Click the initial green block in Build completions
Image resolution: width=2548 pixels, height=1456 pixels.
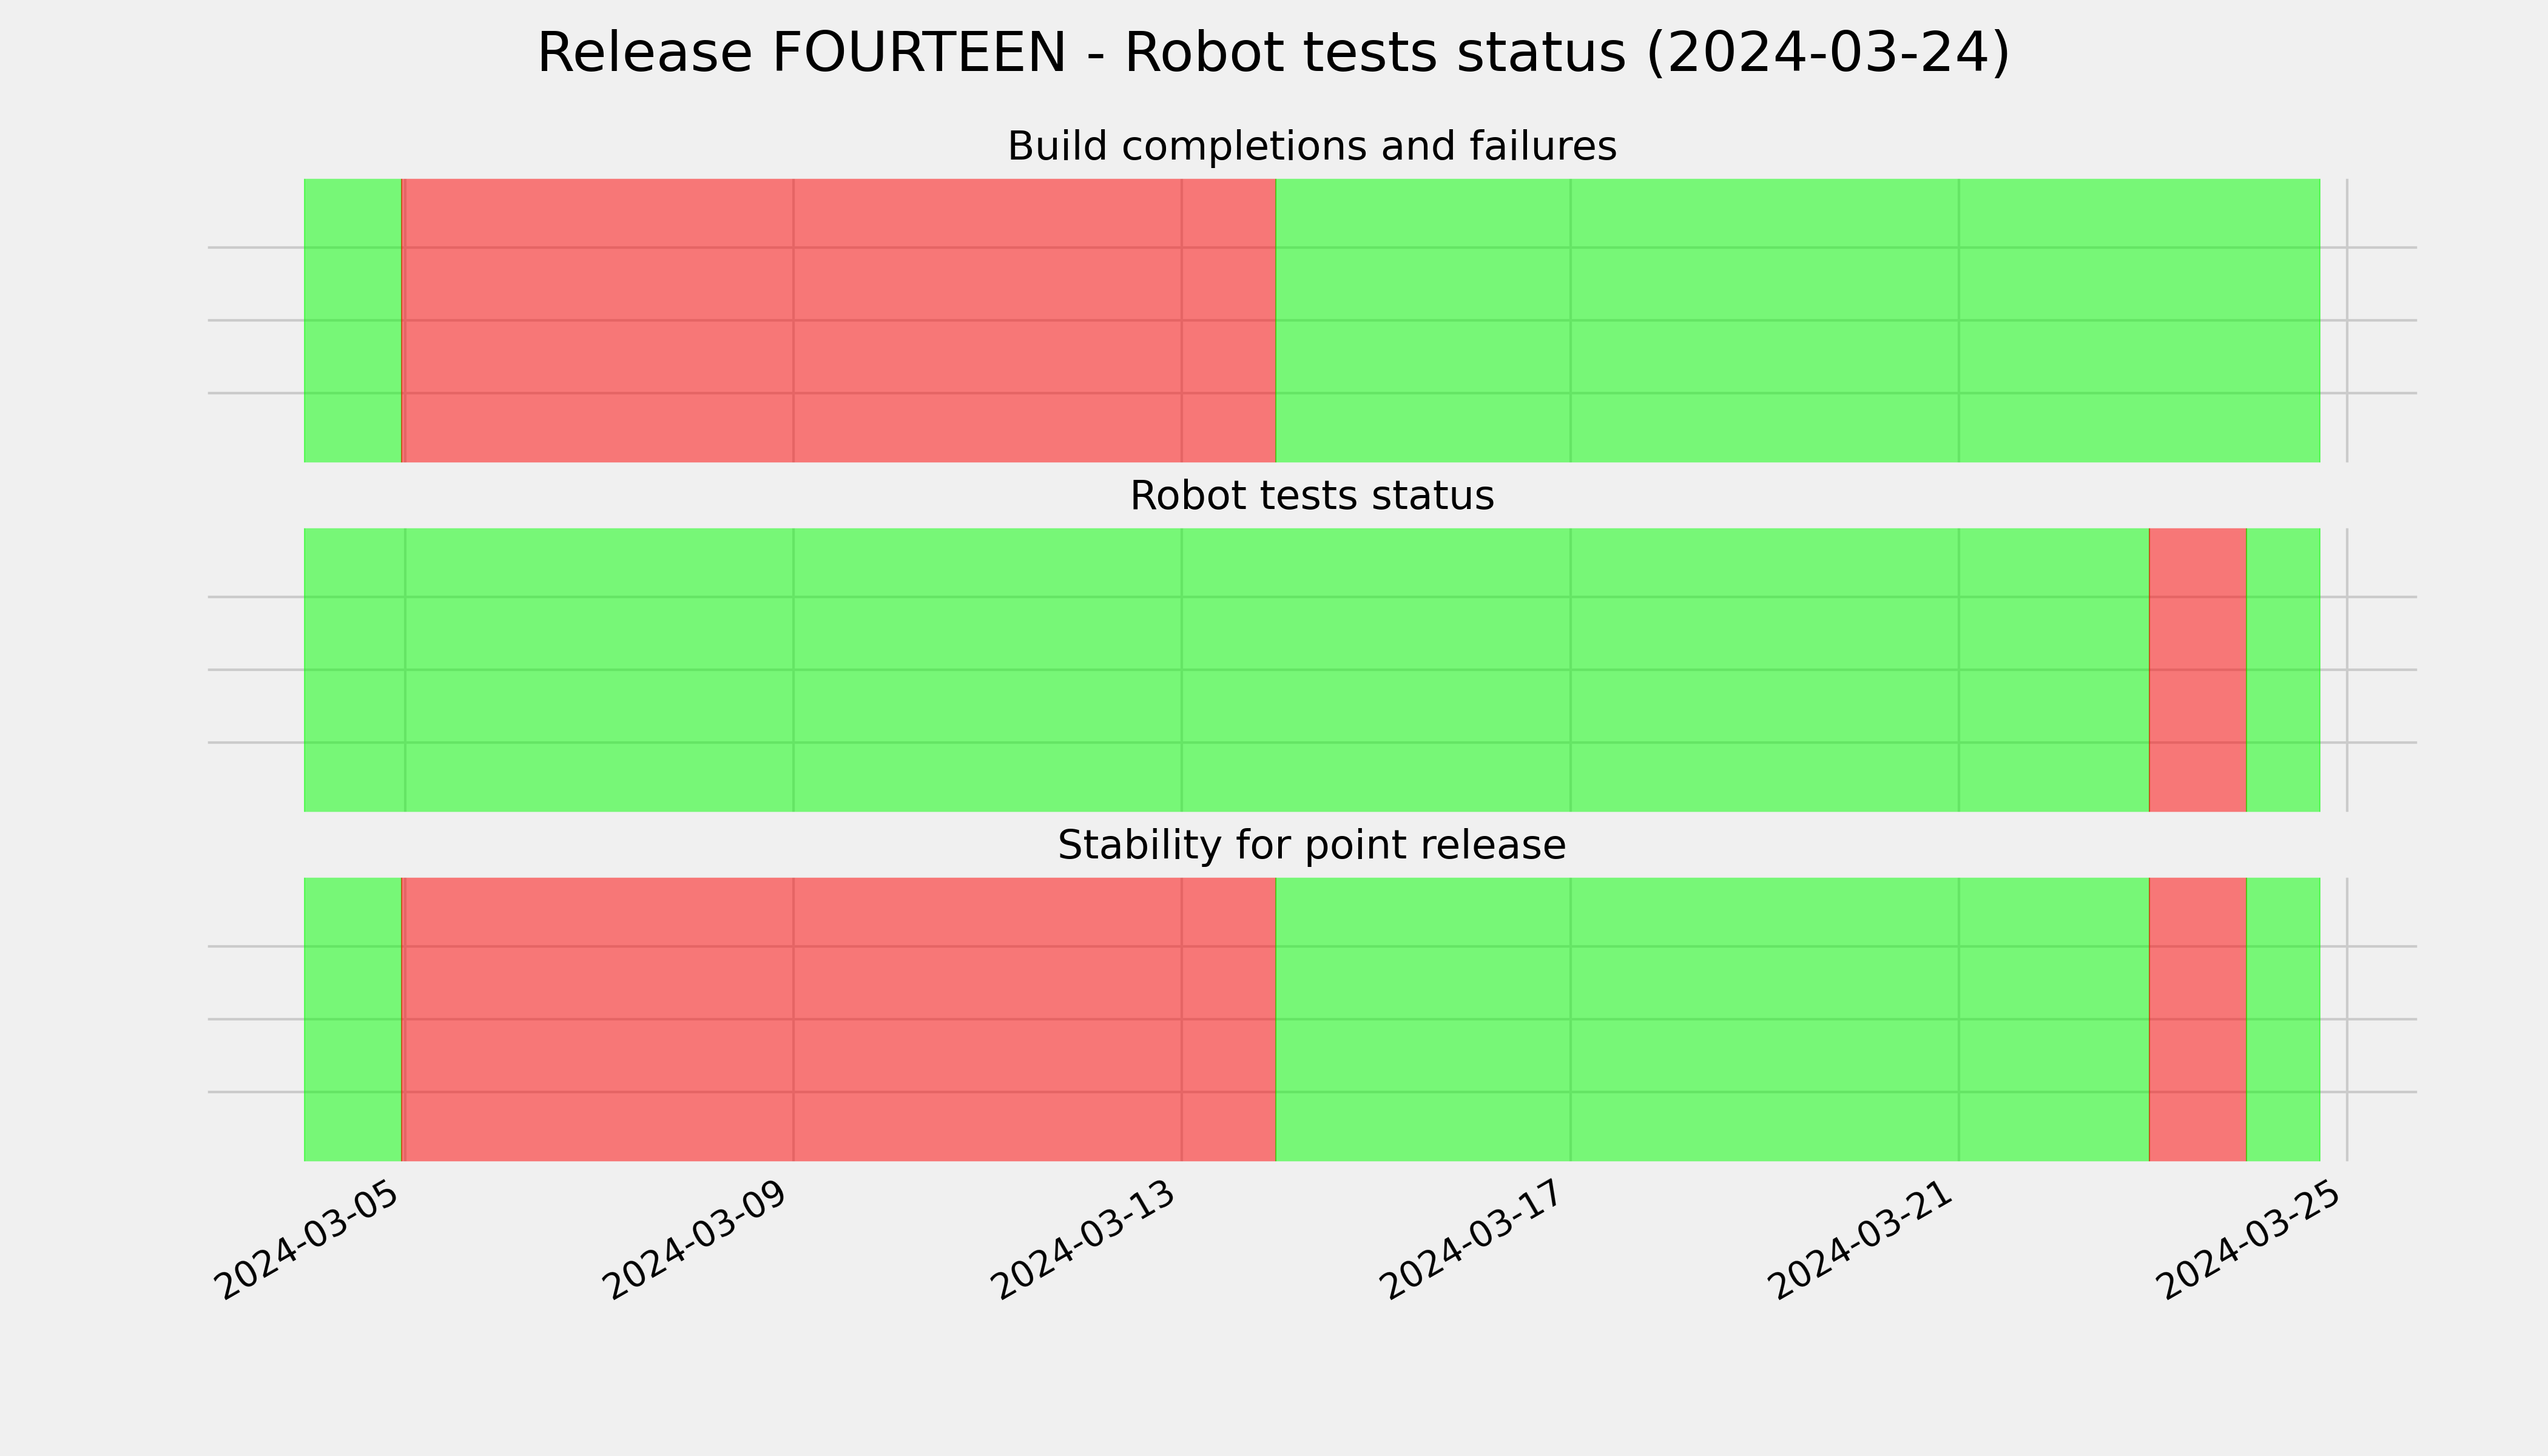[352, 320]
